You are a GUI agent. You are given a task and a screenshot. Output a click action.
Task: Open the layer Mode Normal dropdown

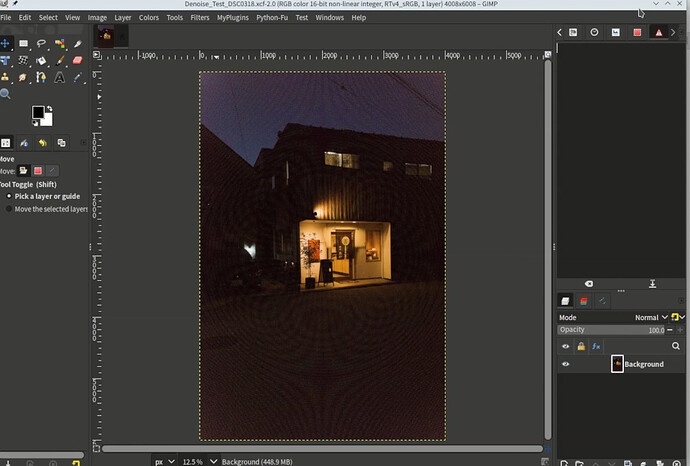651,317
